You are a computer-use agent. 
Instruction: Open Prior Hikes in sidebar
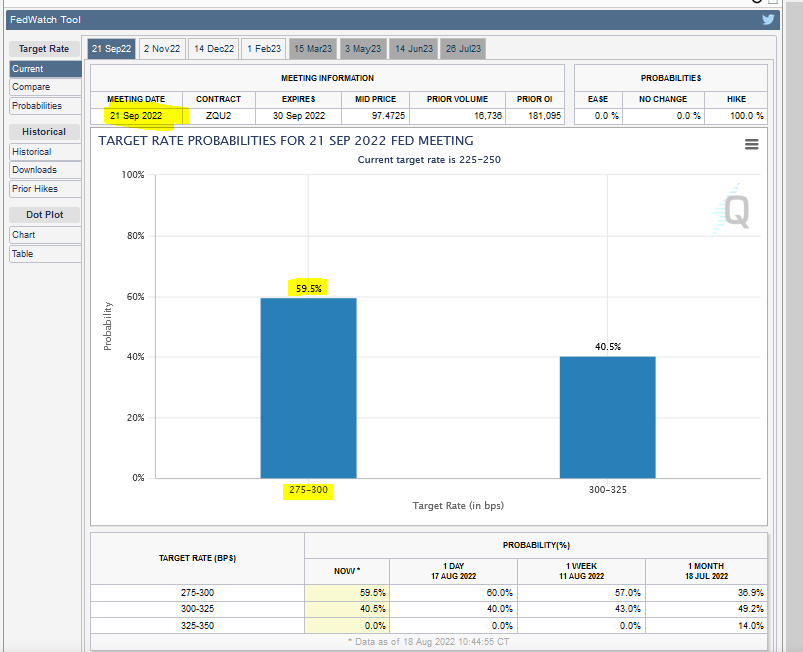click(x=45, y=189)
